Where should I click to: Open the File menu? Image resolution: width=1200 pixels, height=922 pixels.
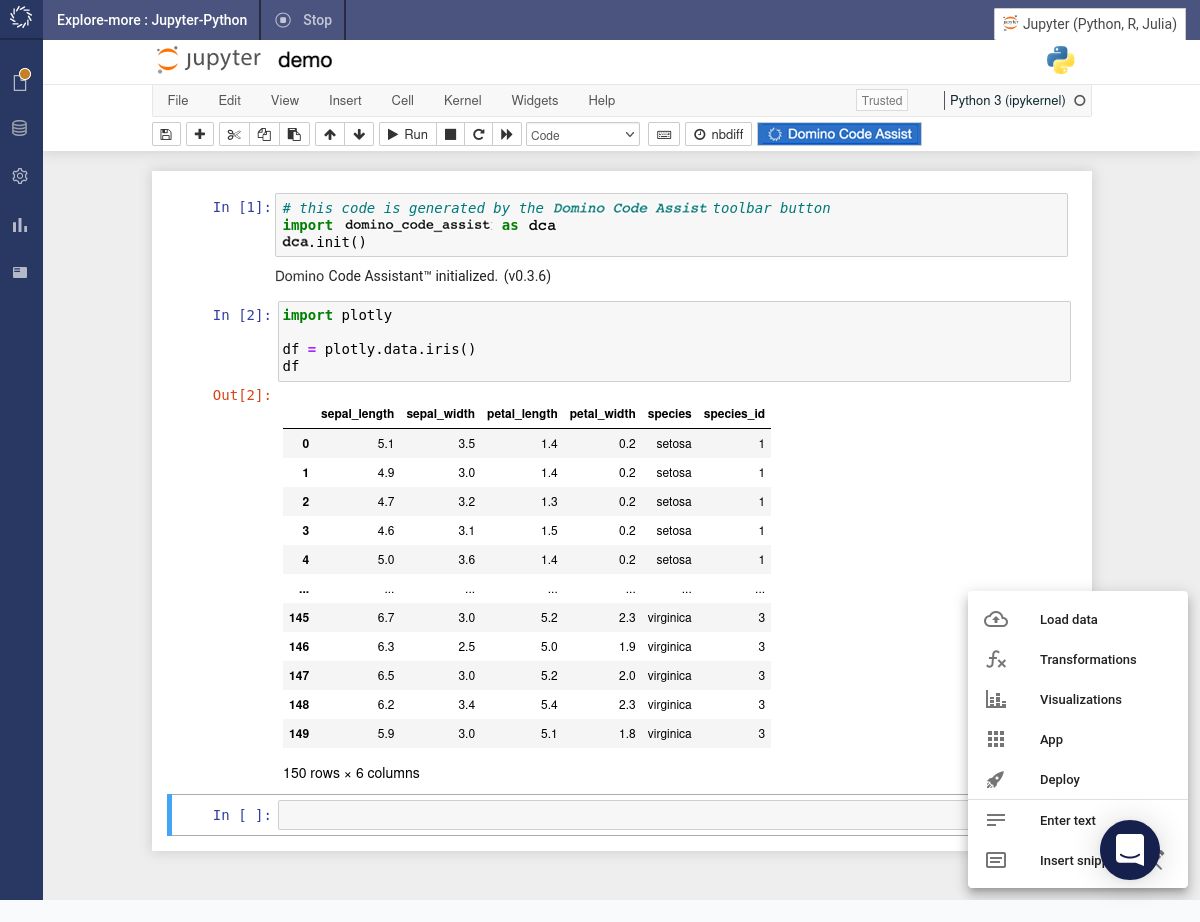pyautogui.click(x=178, y=100)
